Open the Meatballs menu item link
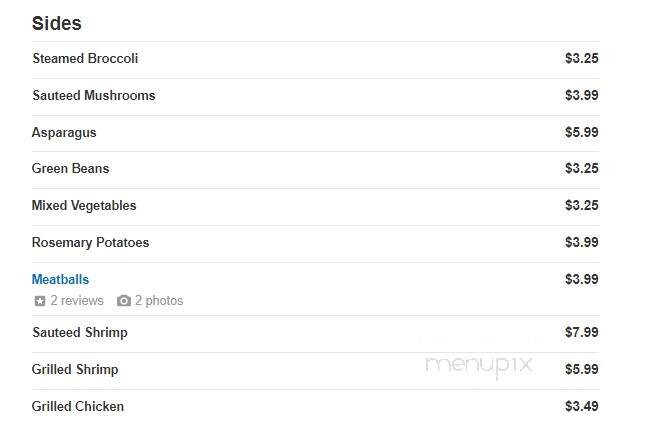 [x=60, y=279]
